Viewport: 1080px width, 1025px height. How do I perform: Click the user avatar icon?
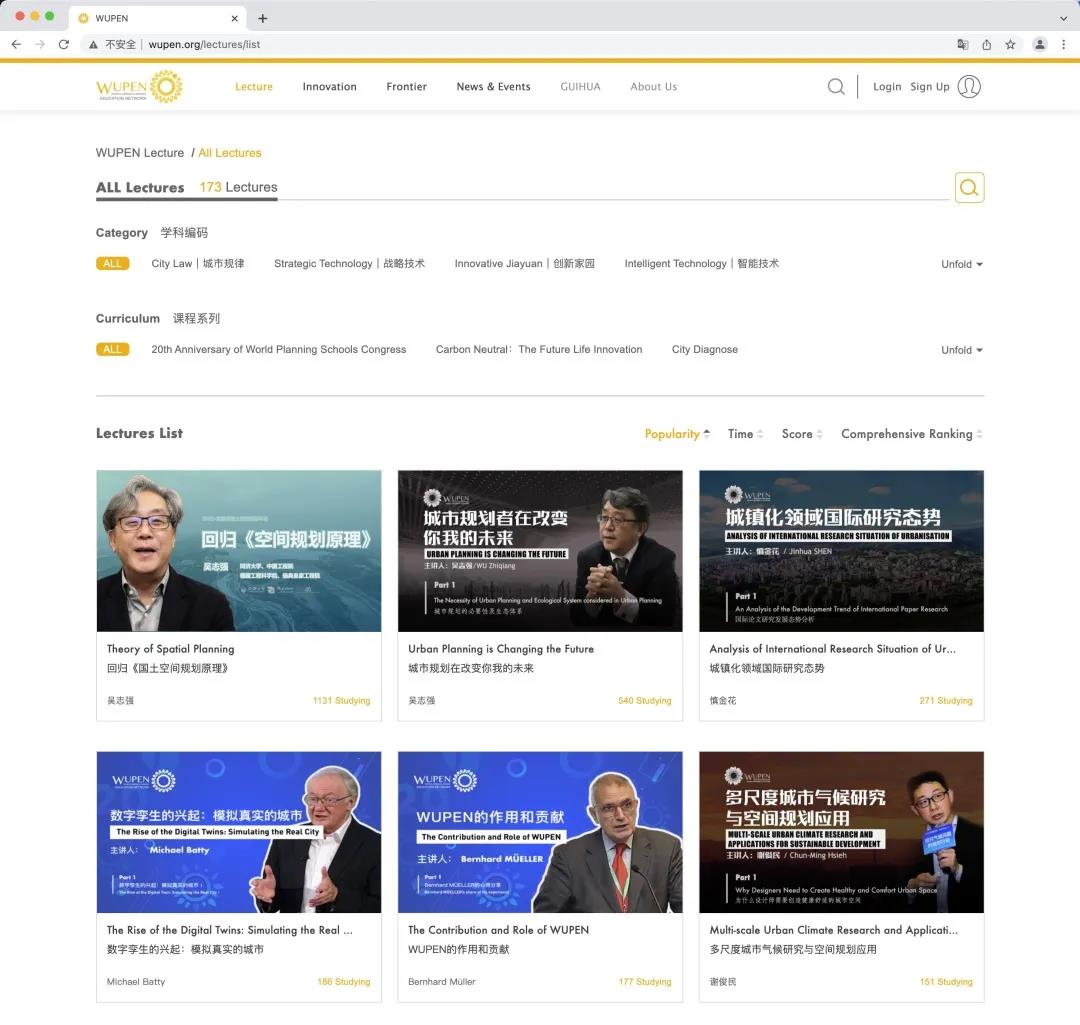968,87
